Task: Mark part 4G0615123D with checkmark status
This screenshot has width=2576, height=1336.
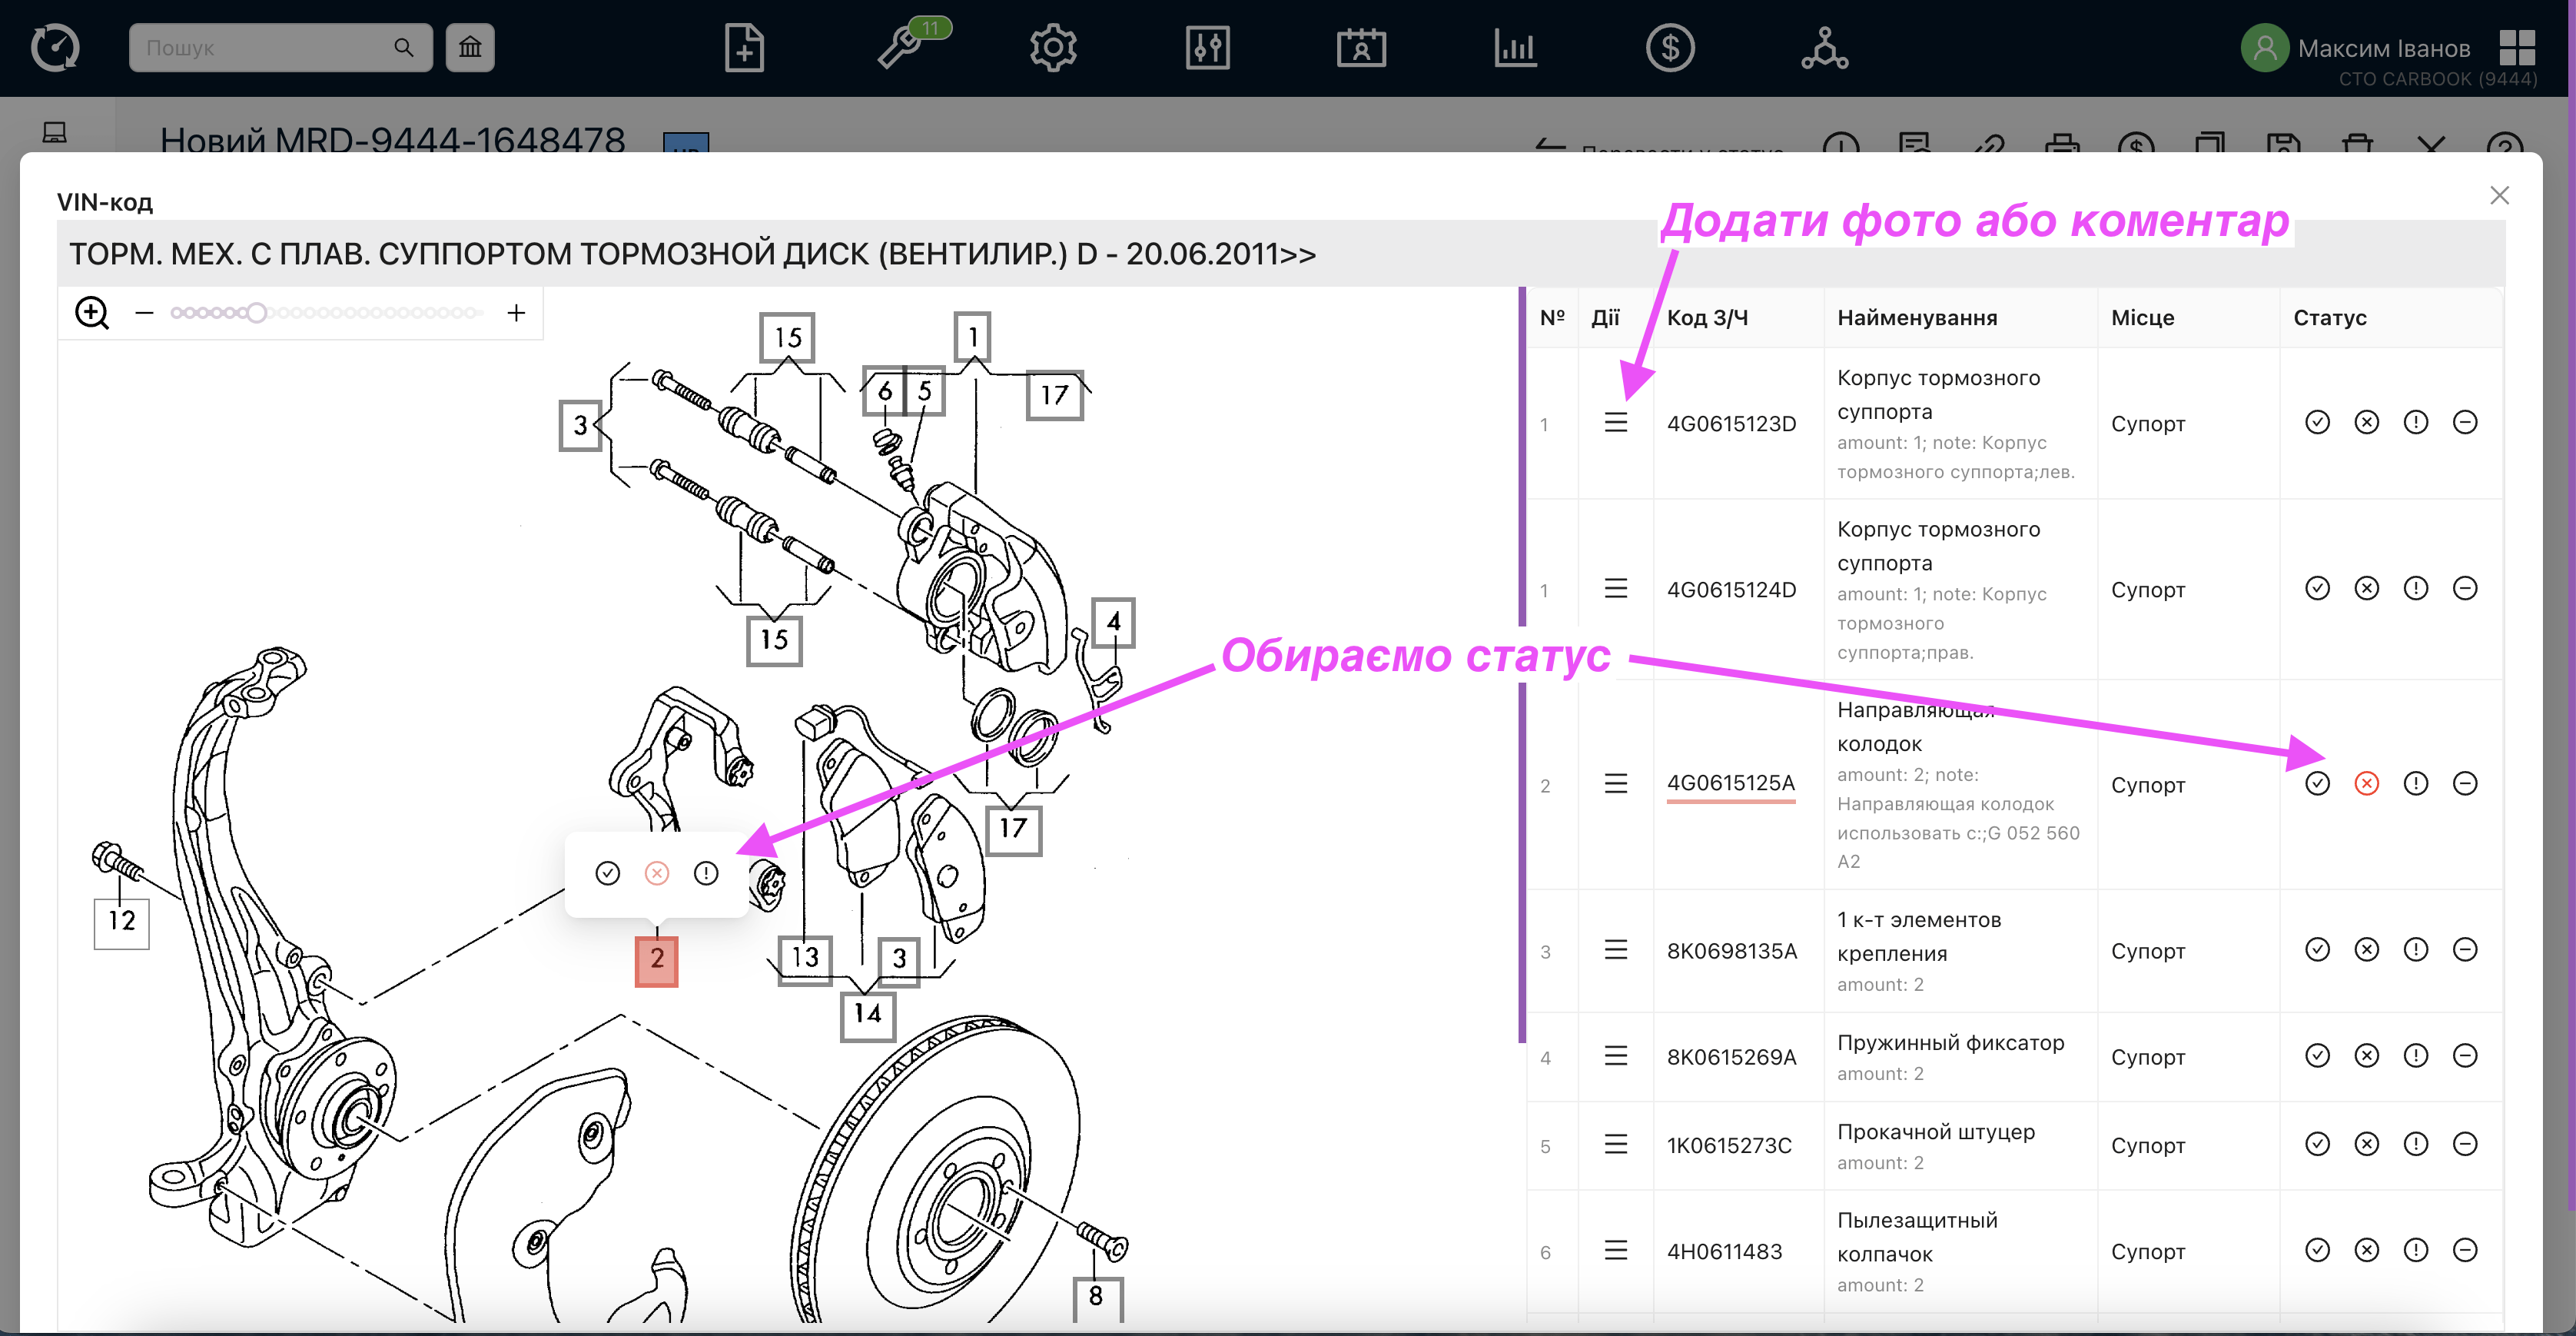Action: pyautogui.click(x=2316, y=422)
